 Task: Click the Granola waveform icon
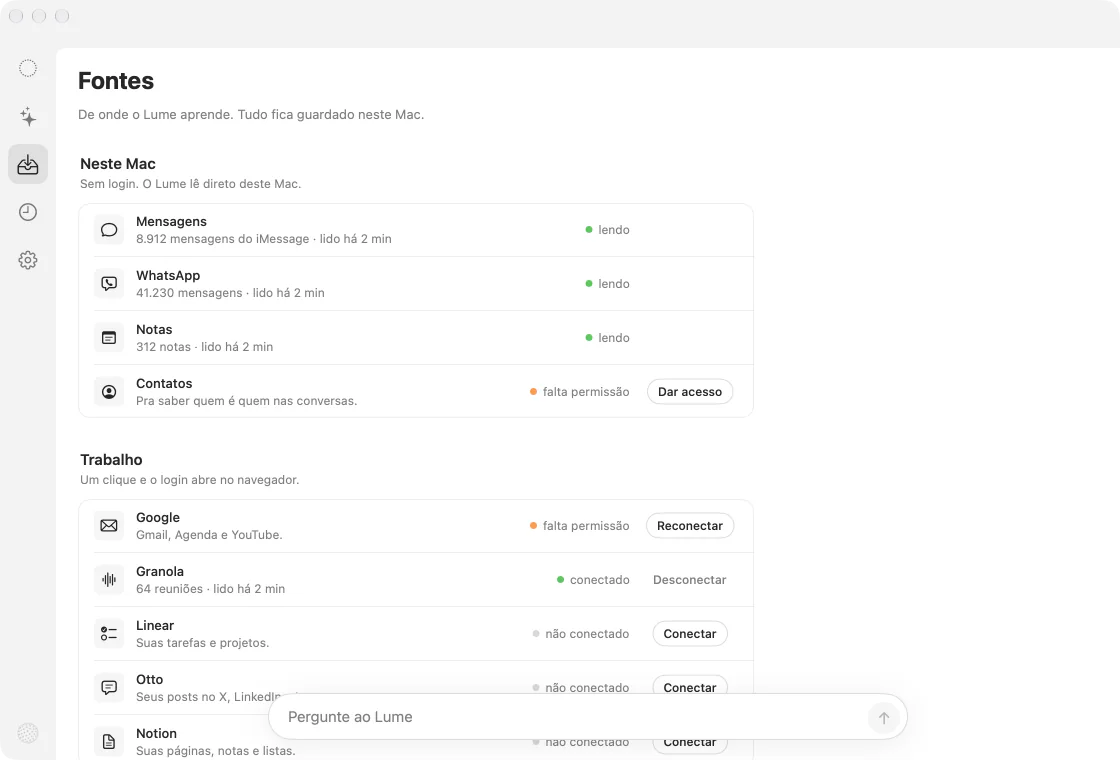coord(109,579)
